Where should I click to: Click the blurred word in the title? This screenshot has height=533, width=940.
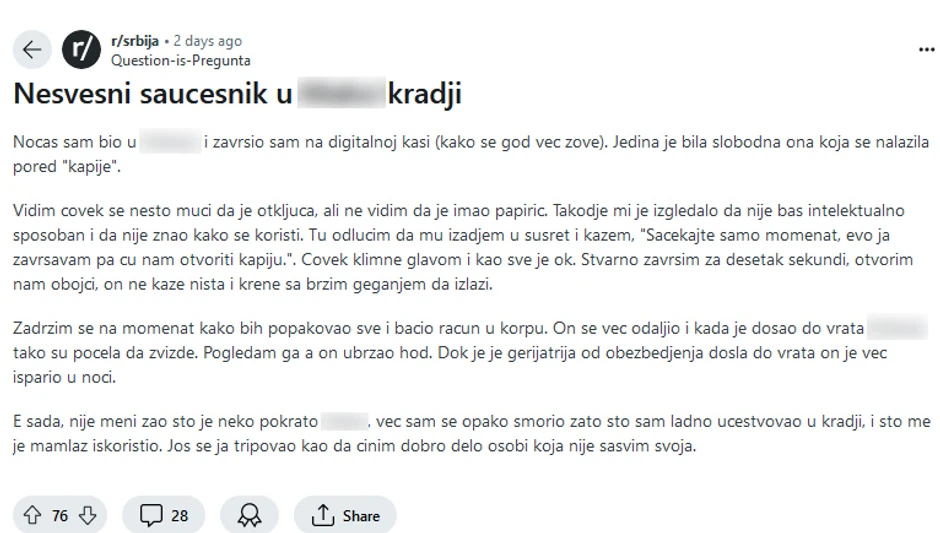341,95
